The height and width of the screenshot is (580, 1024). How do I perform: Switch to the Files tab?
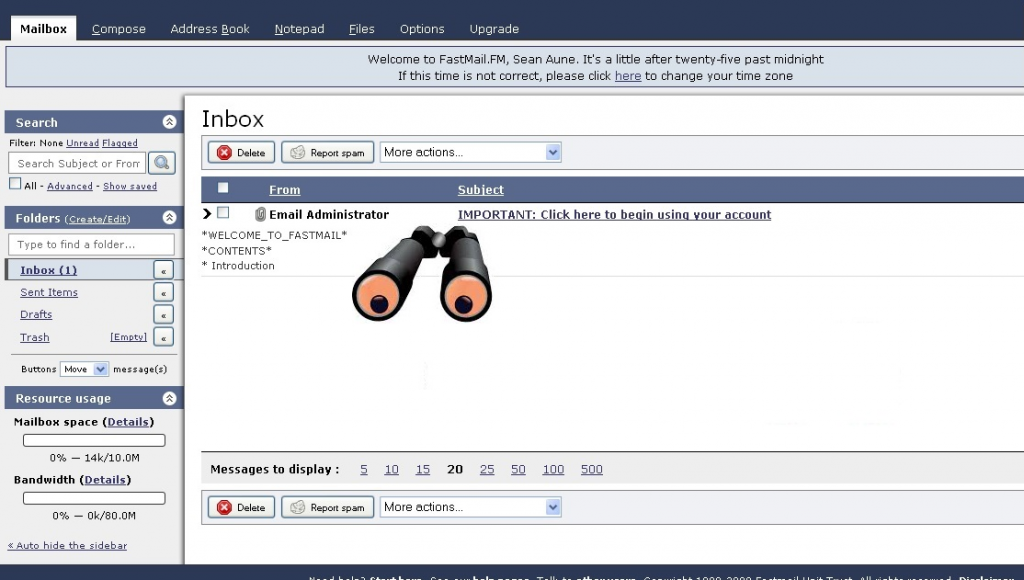362,29
